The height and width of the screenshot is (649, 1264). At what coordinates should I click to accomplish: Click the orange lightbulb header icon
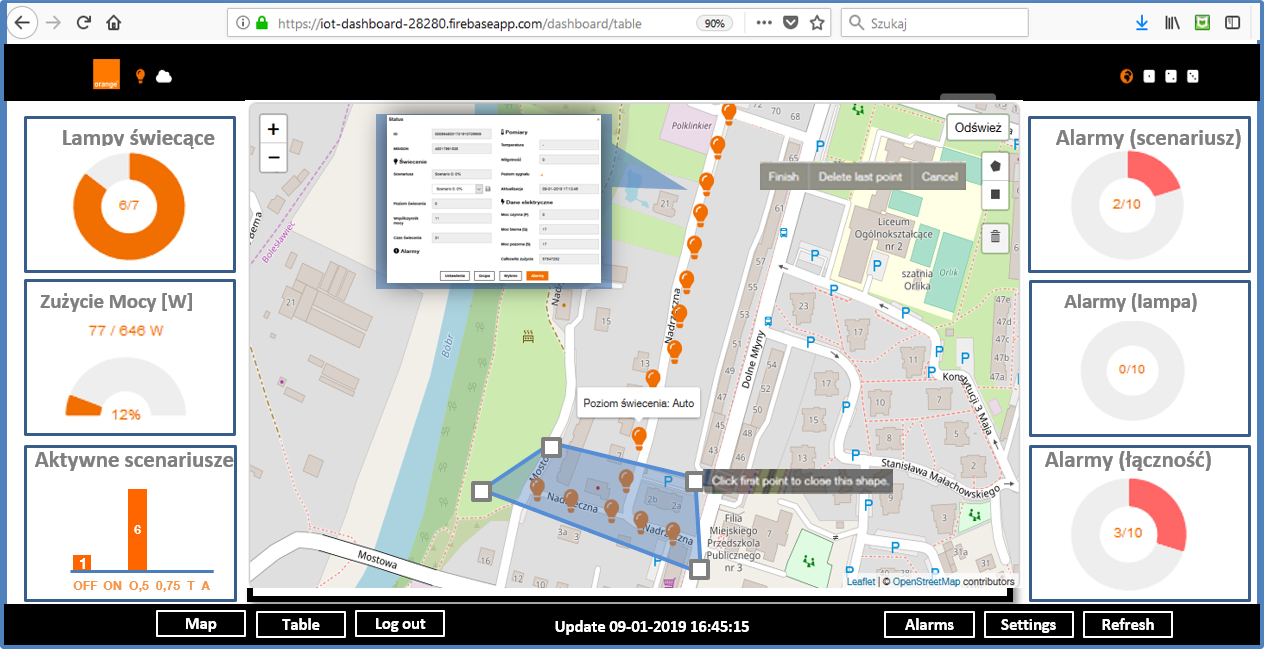(x=140, y=76)
